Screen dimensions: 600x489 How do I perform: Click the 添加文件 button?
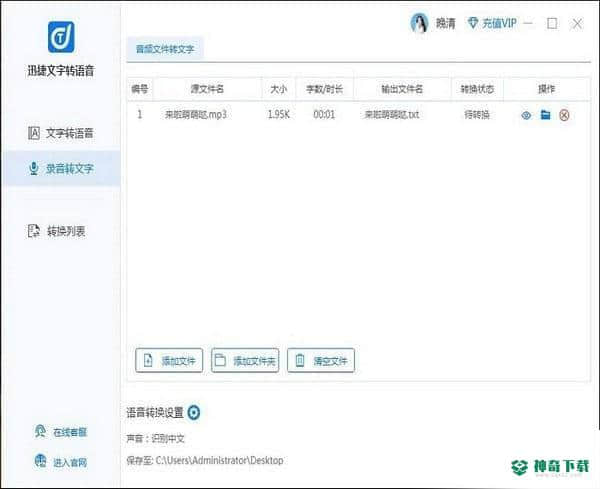click(x=169, y=360)
